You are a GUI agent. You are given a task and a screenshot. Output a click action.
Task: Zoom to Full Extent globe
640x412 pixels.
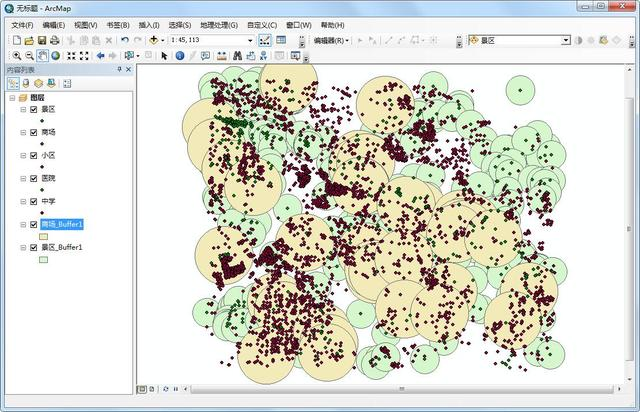[x=56, y=56]
